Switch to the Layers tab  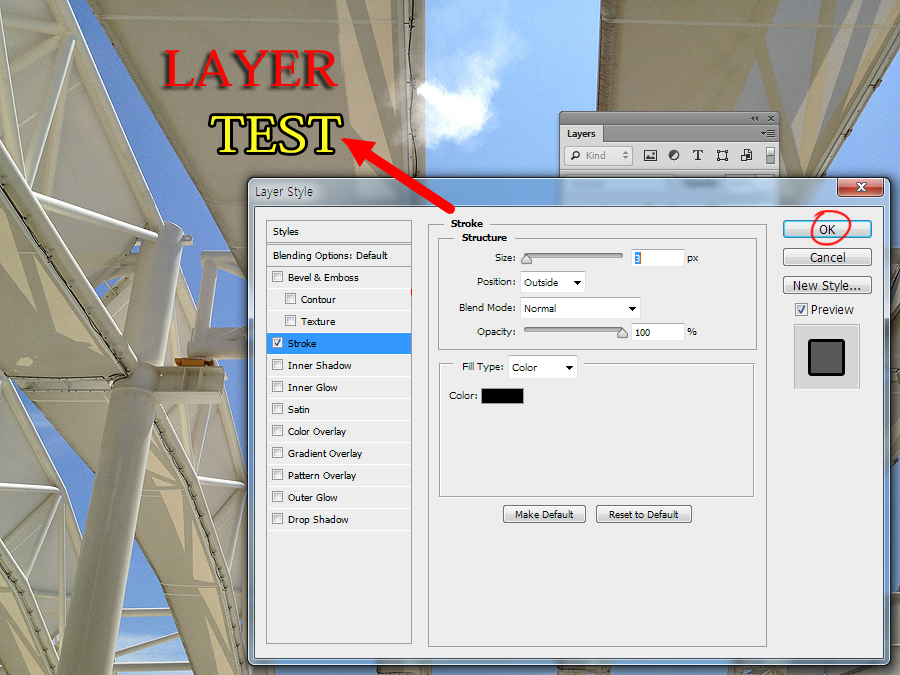[x=581, y=134]
